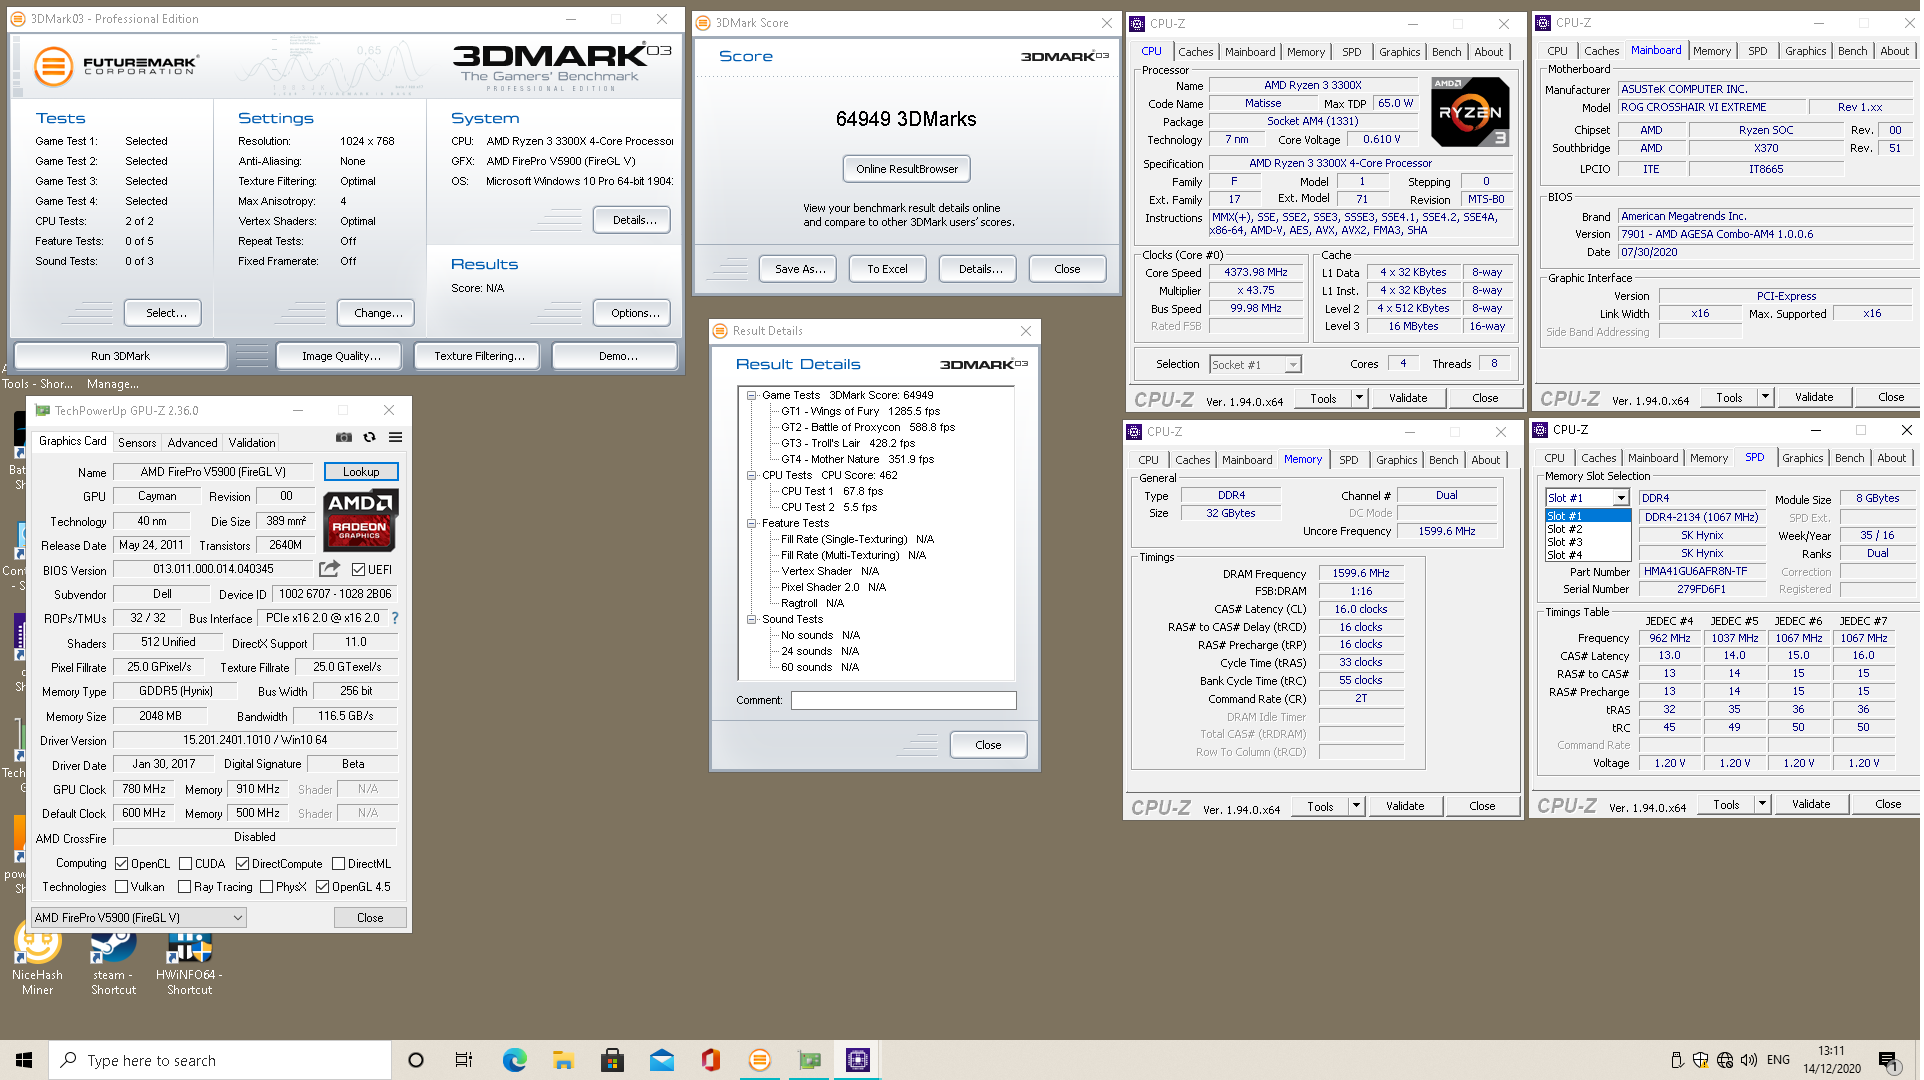Click Validate in the CPU-Z Mainboard window
1924x1080 pixels.
coord(1813,397)
